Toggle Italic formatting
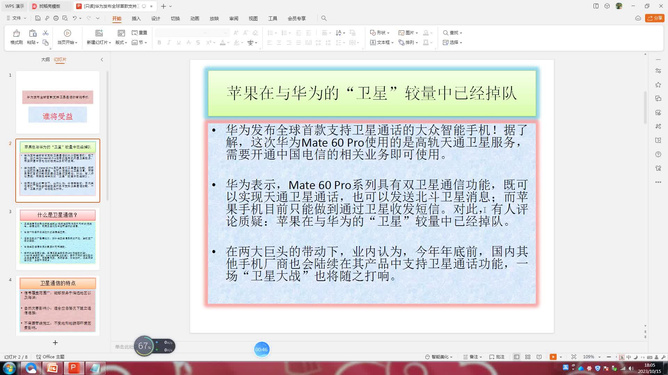 point(169,43)
